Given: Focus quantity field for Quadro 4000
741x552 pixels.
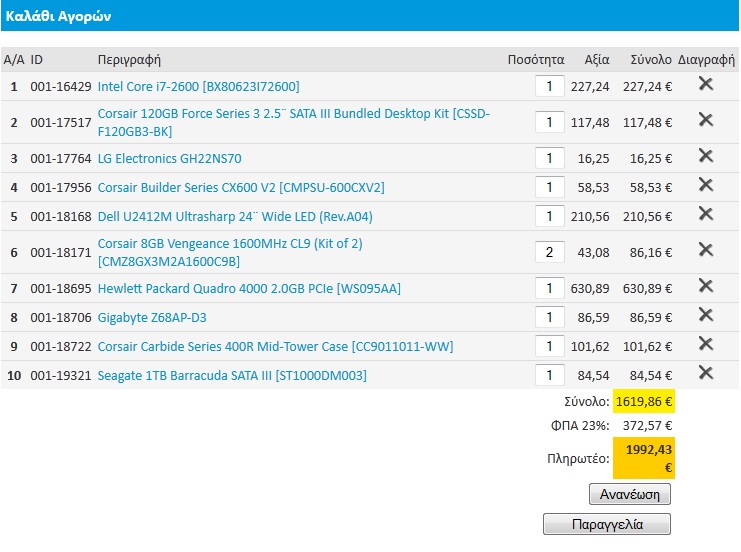Looking at the screenshot, I should [x=550, y=288].
